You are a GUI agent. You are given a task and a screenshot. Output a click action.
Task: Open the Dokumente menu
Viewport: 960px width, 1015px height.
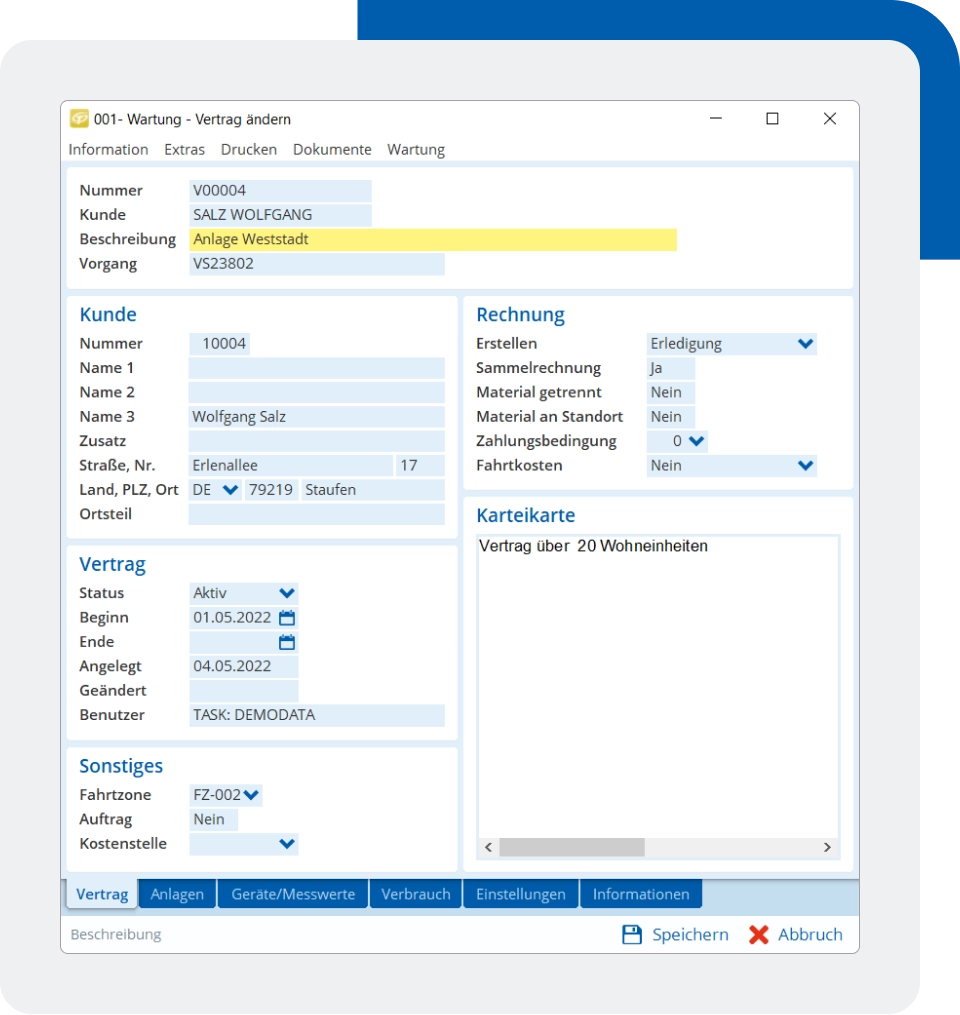pyautogui.click(x=332, y=149)
